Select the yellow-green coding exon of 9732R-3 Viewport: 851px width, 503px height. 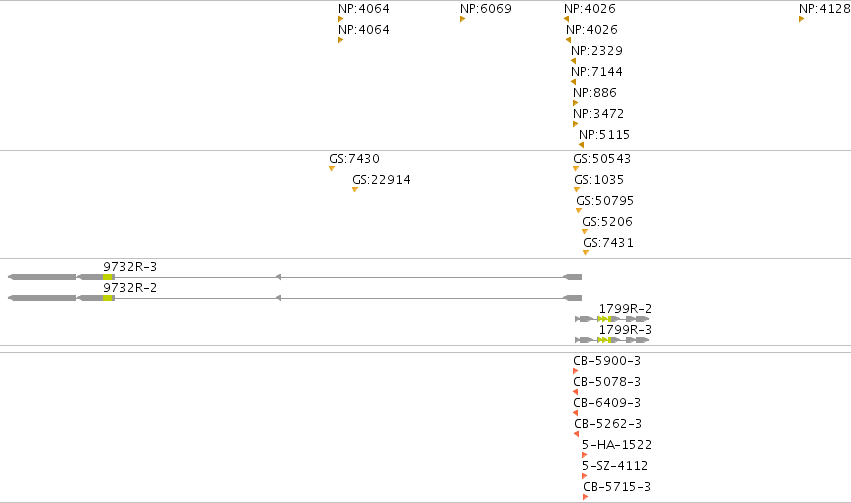(107, 277)
